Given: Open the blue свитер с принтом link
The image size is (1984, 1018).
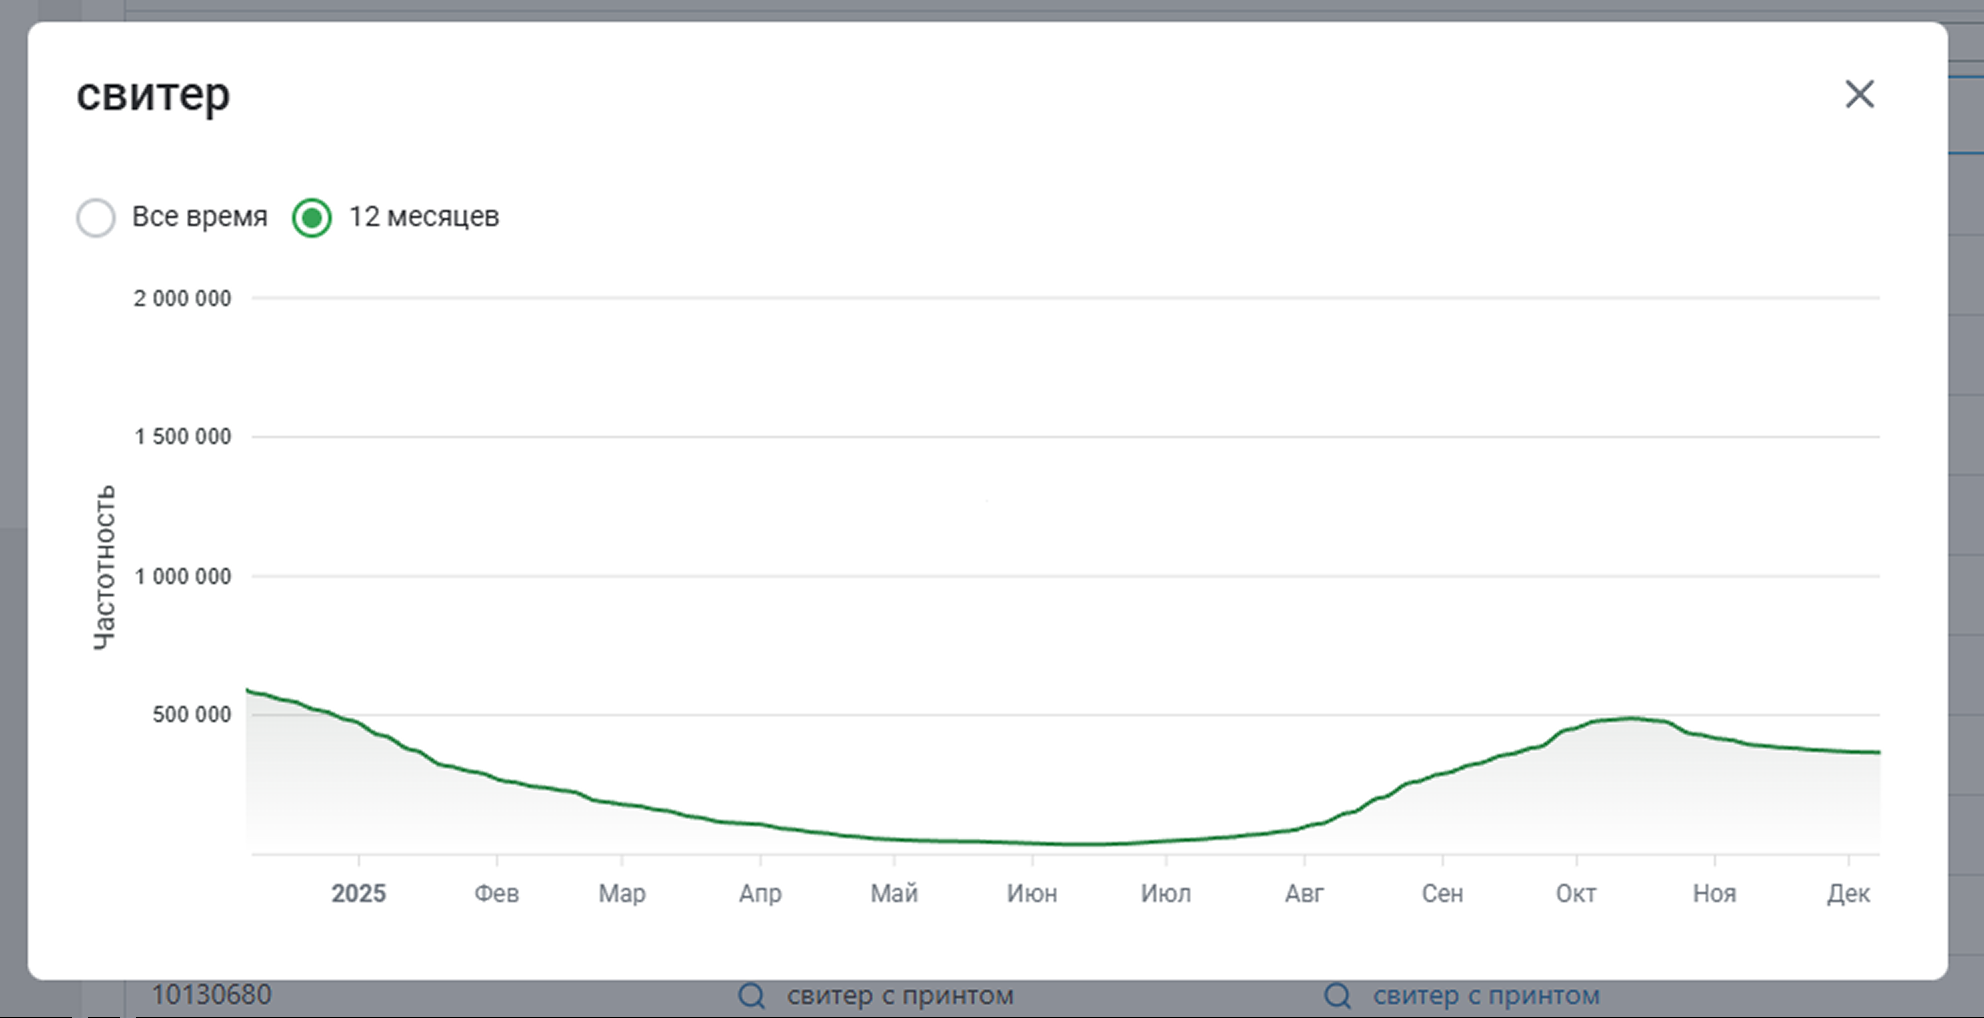Looking at the screenshot, I should [1485, 996].
